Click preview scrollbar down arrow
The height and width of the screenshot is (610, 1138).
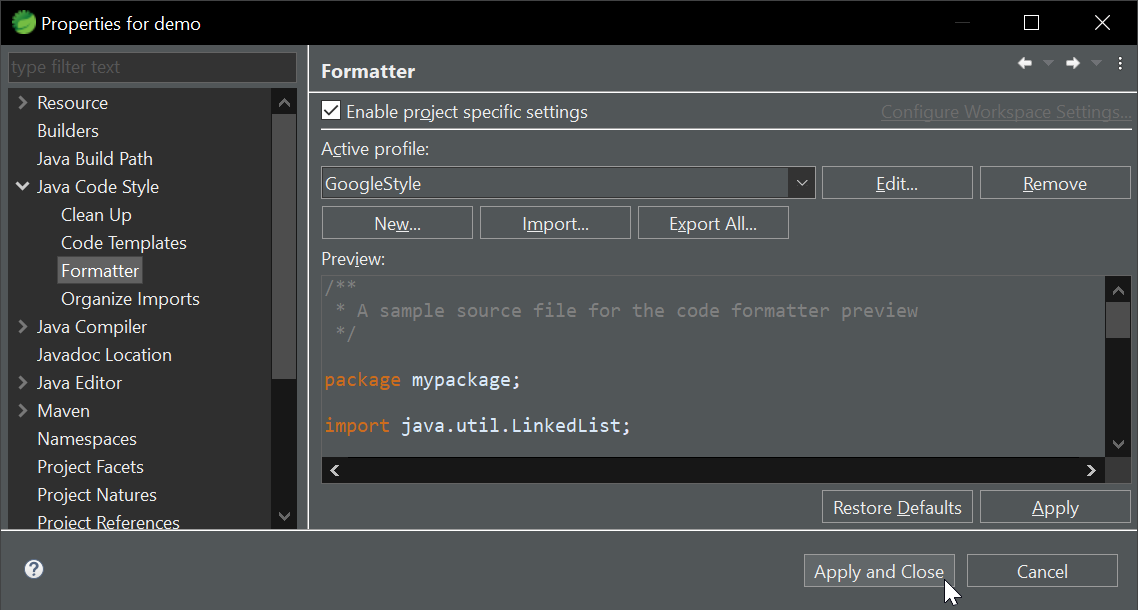coord(1118,444)
